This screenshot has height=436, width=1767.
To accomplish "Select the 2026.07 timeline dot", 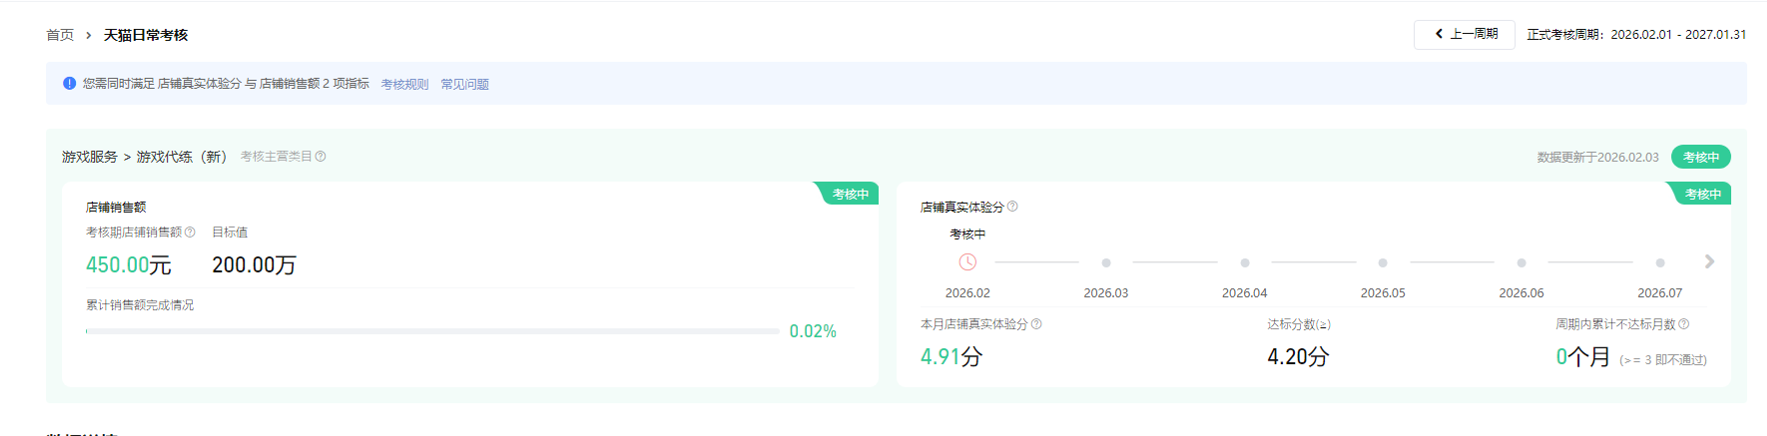I will 1660,263.
